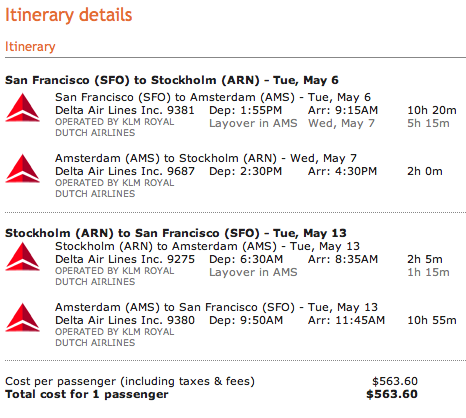
Task: Click the bold total cost $563.60
Action: [x=392, y=394]
